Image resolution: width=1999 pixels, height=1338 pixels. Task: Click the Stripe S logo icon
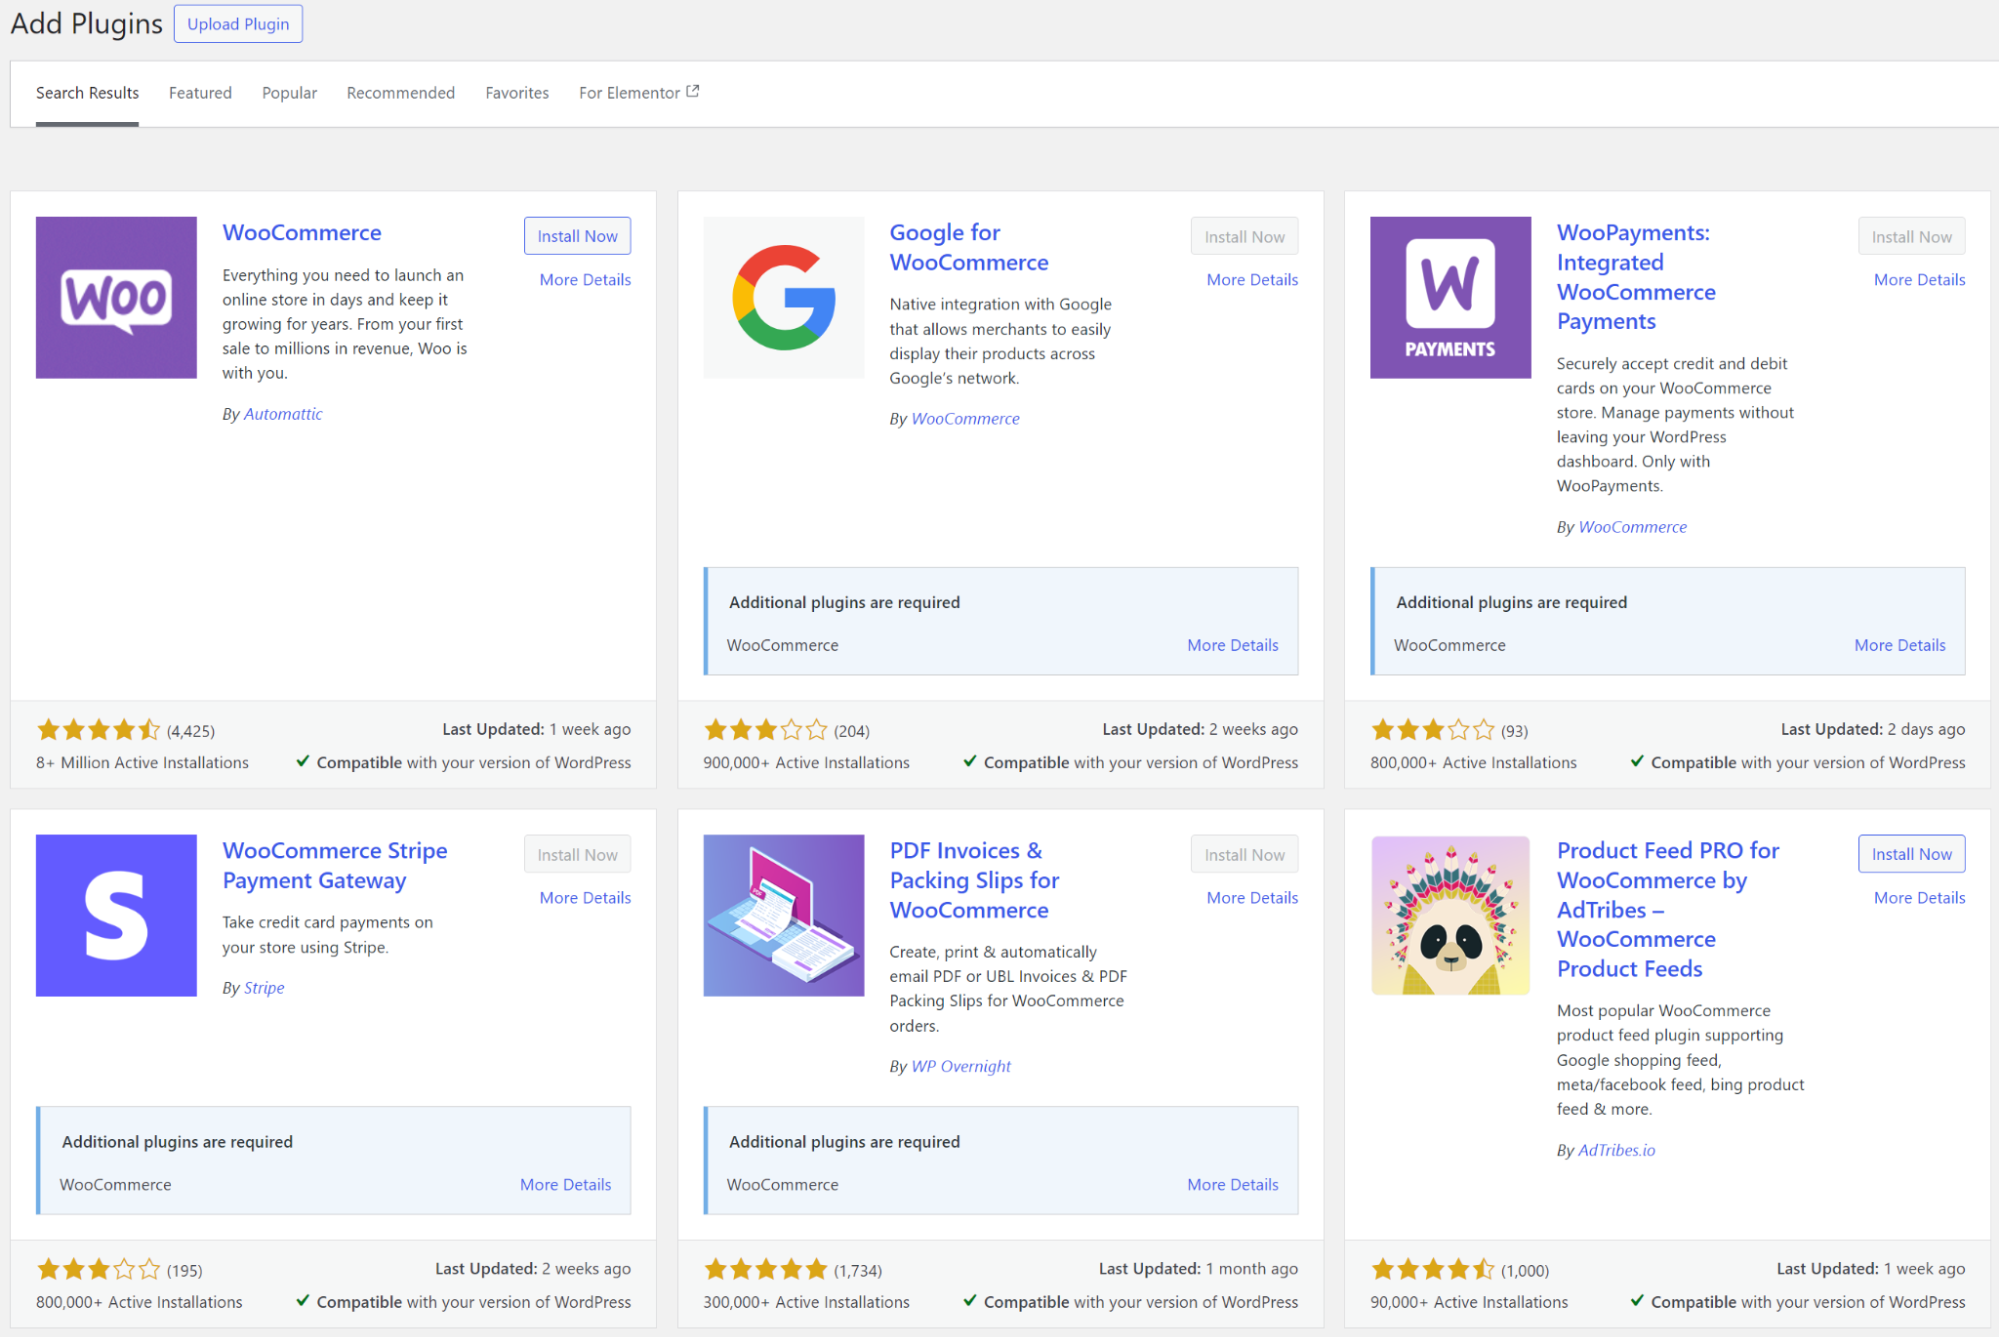point(116,915)
